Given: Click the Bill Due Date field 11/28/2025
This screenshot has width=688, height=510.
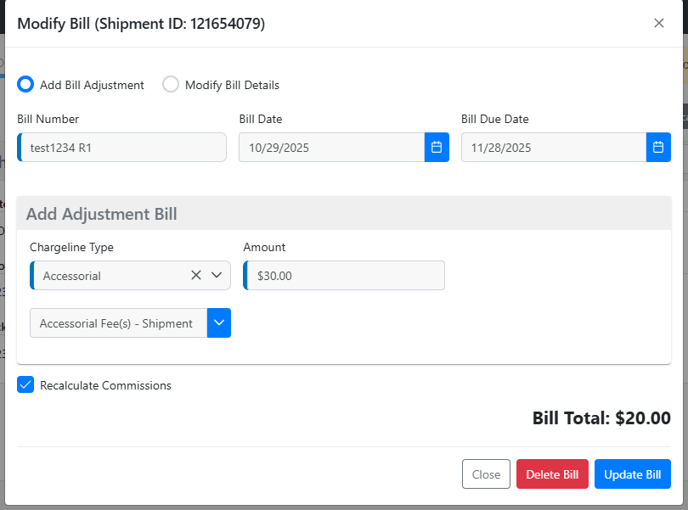Looking at the screenshot, I should pyautogui.click(x=553, y=148).
